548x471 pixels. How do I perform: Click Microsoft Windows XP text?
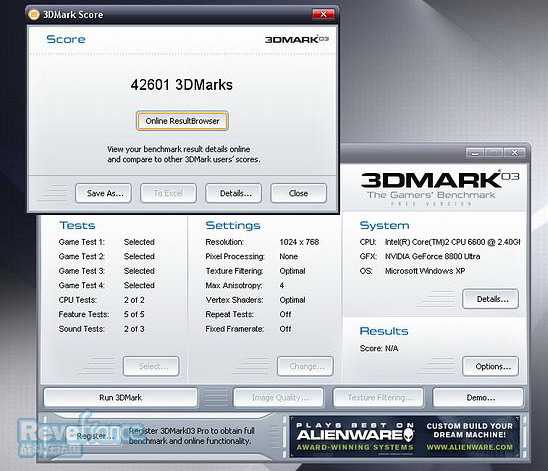425,271
